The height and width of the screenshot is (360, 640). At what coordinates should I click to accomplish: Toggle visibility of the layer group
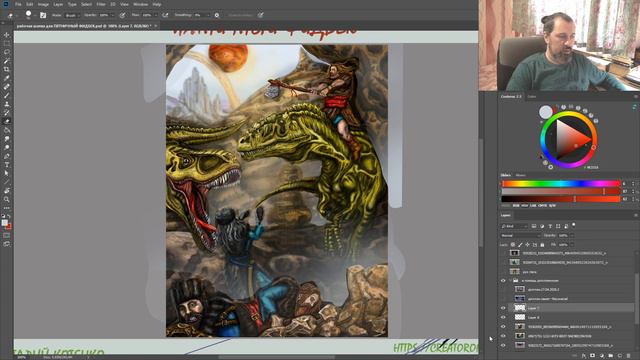pyautogui.click(x=503, y=281)
